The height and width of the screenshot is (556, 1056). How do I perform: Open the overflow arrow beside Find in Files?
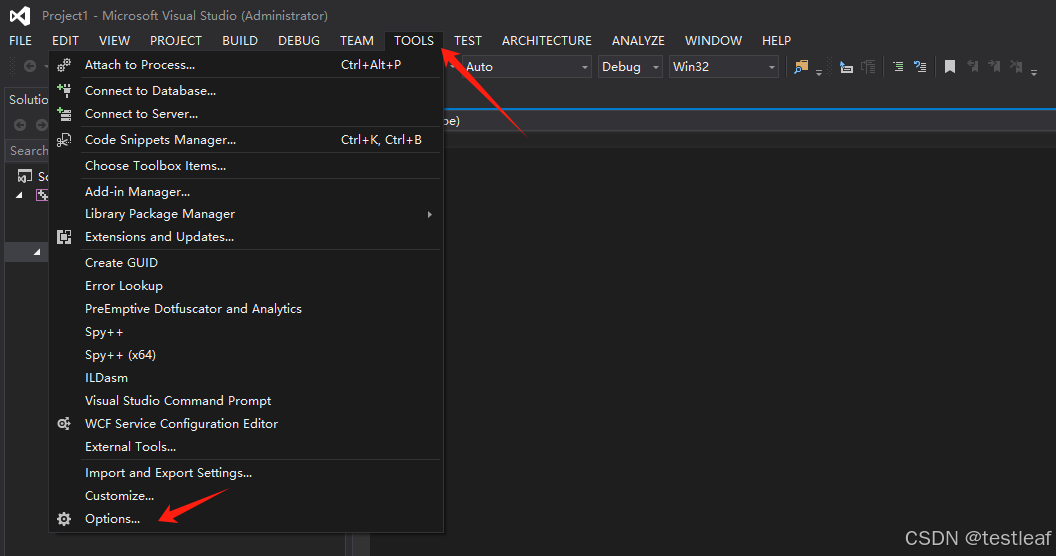coord(819,72)
